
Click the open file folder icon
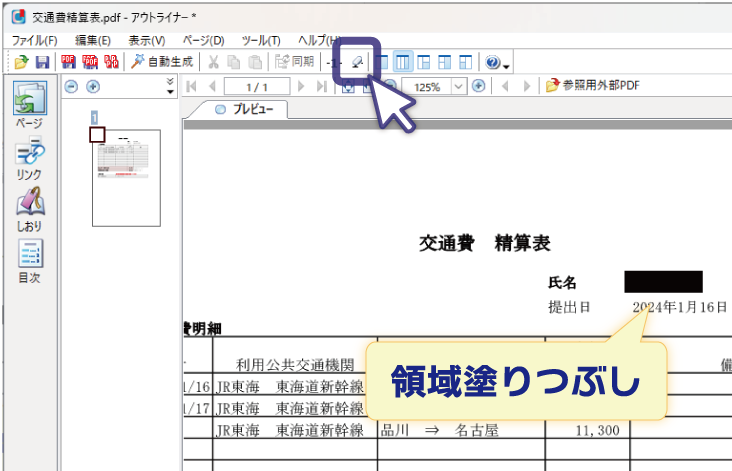20,62
